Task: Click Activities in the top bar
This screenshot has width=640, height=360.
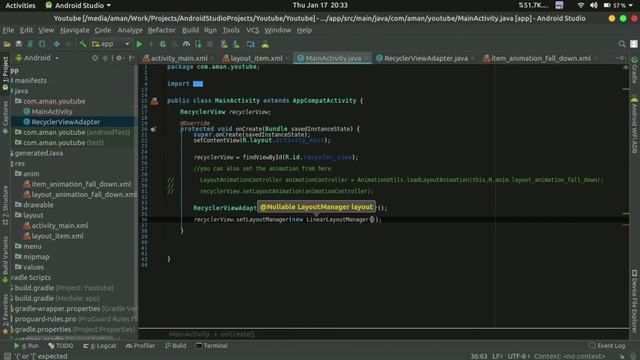Action: click(20, 5)
